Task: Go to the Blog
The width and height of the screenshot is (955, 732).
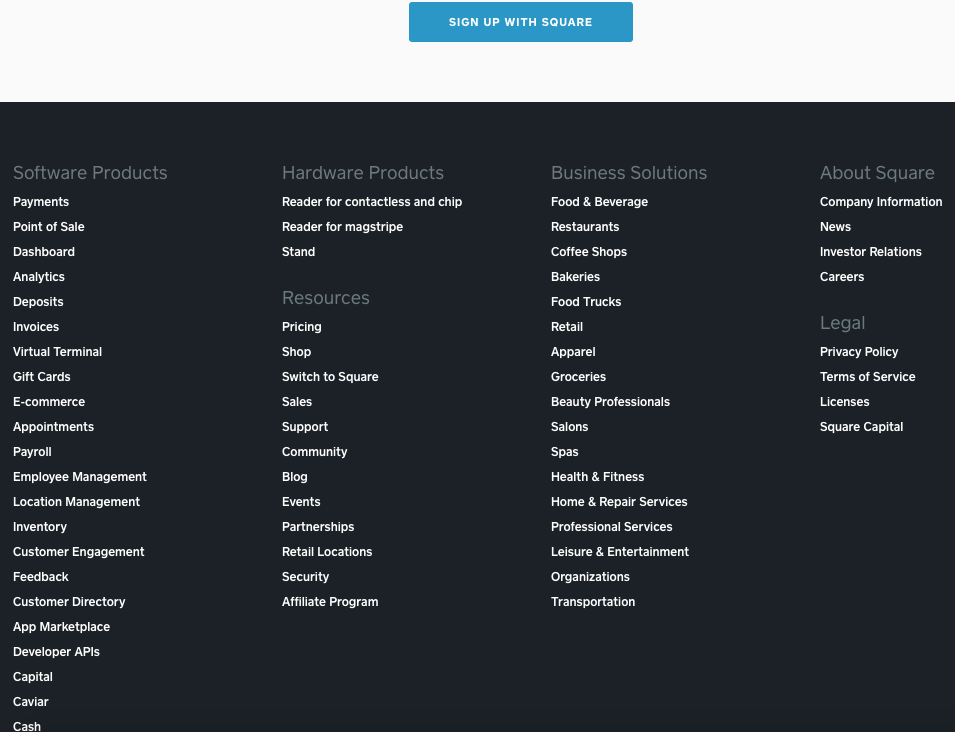Action: [295, 476]
